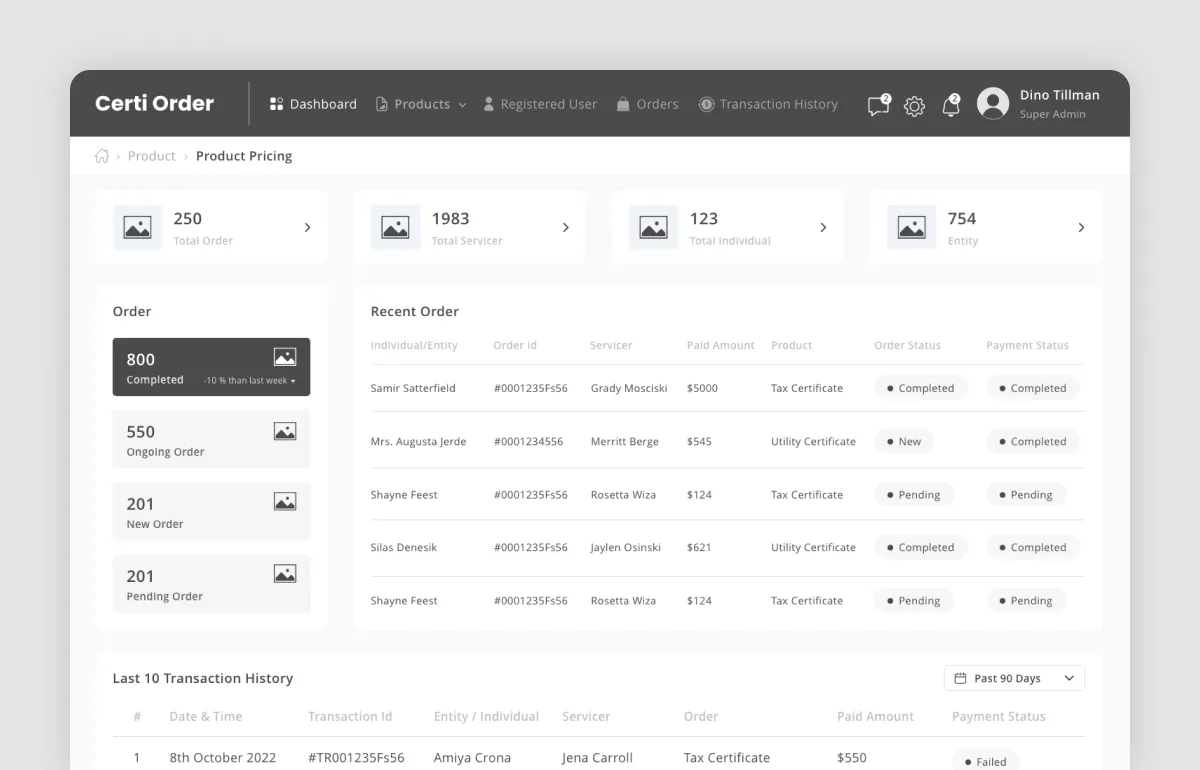Go to the Dashboard menu item
Image resolution: width=1200 pixels, height=770 pixels.
[313, 104]
